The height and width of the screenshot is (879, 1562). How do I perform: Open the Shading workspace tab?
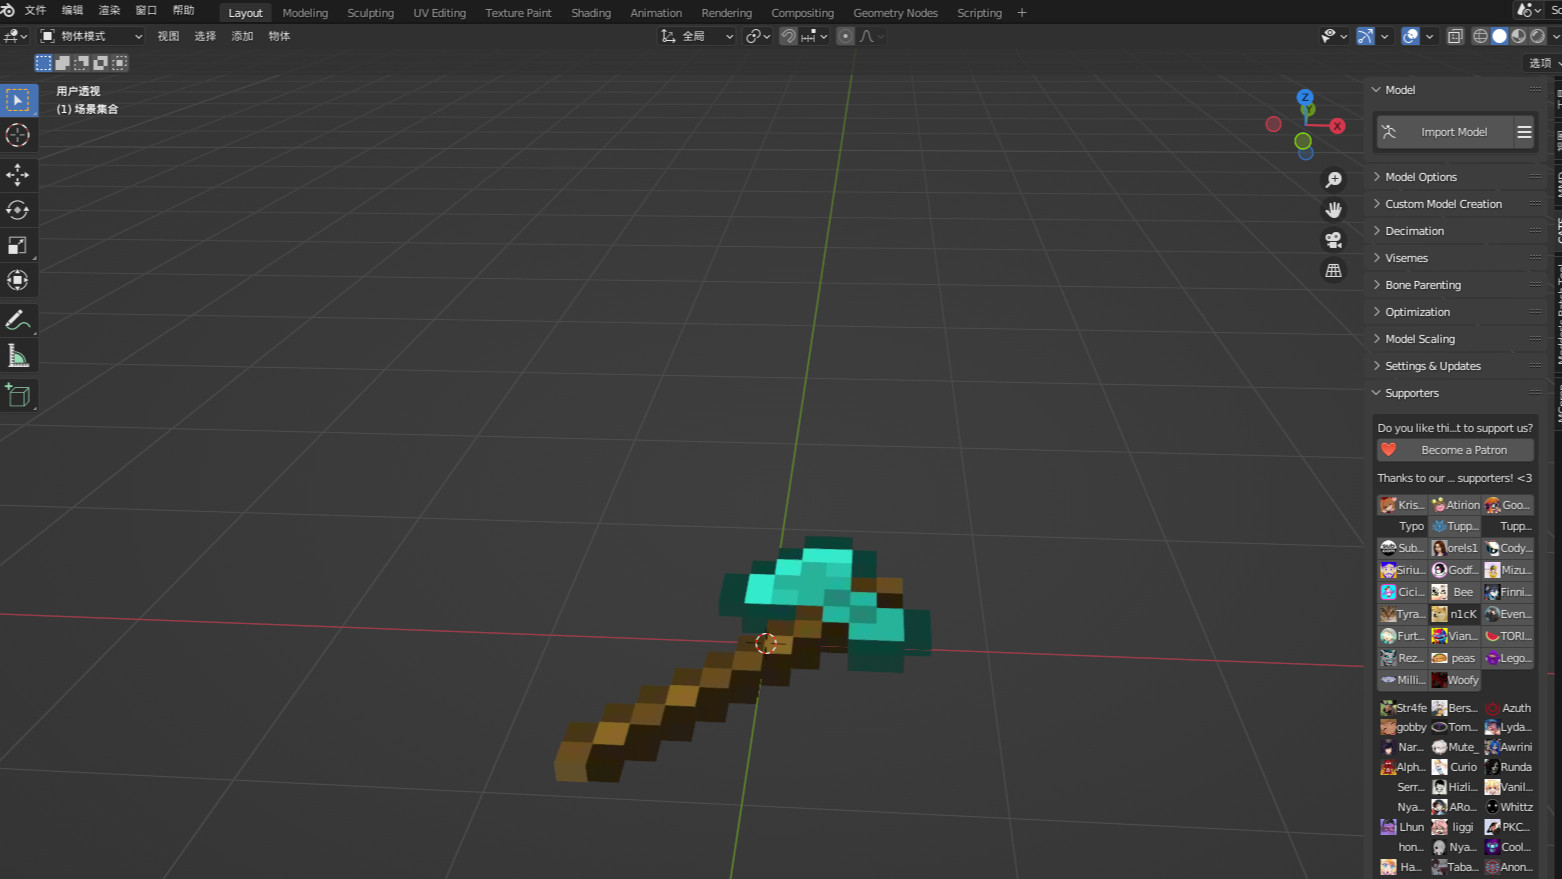point(590,13)
